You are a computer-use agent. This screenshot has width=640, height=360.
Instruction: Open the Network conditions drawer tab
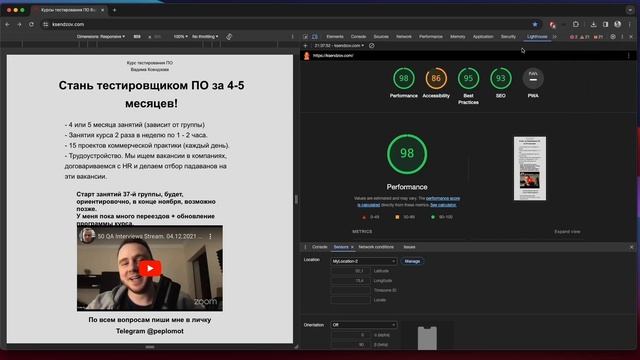coord(376,247)
